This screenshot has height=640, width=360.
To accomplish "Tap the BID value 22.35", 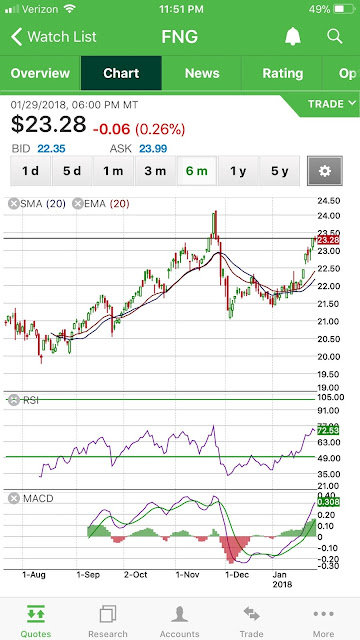I will [51, 149].
